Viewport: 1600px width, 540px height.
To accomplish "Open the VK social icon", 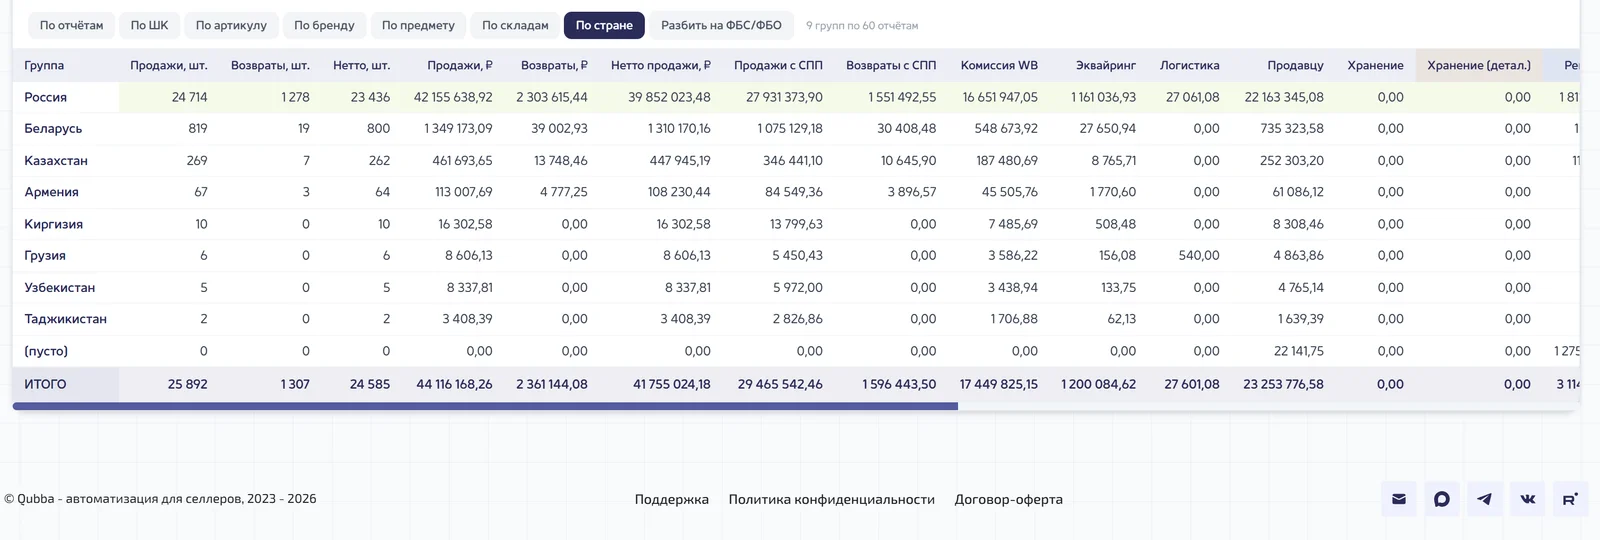I will click(x=1528, y=499).
